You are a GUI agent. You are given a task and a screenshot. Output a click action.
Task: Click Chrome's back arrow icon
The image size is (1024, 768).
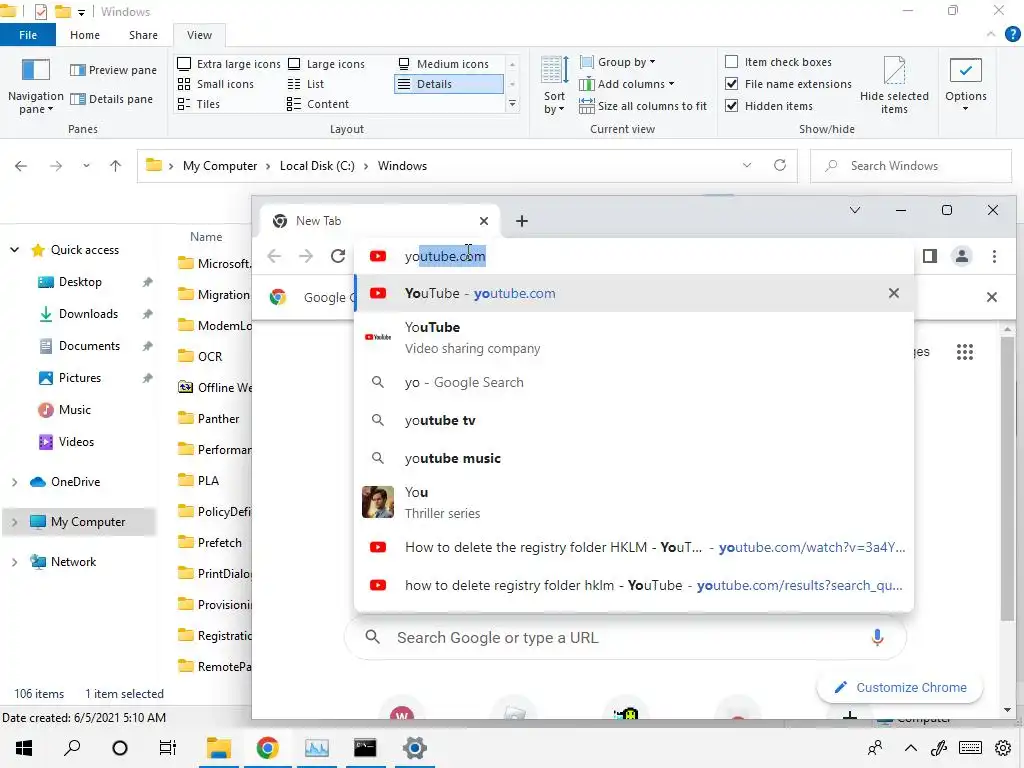(x=274, y=256)
